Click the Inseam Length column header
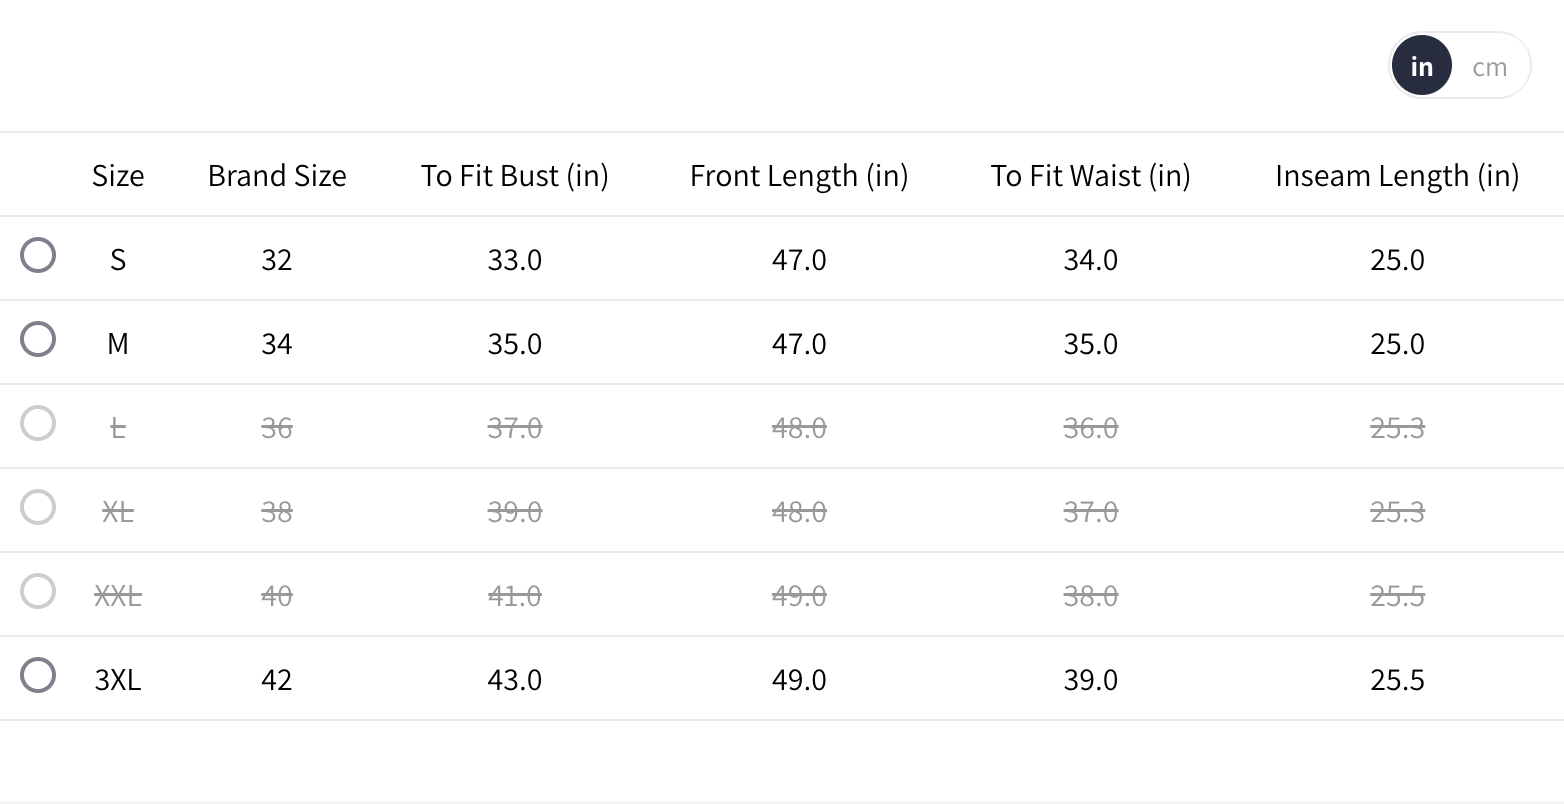1564x804 pixels. coord(1397,176)
